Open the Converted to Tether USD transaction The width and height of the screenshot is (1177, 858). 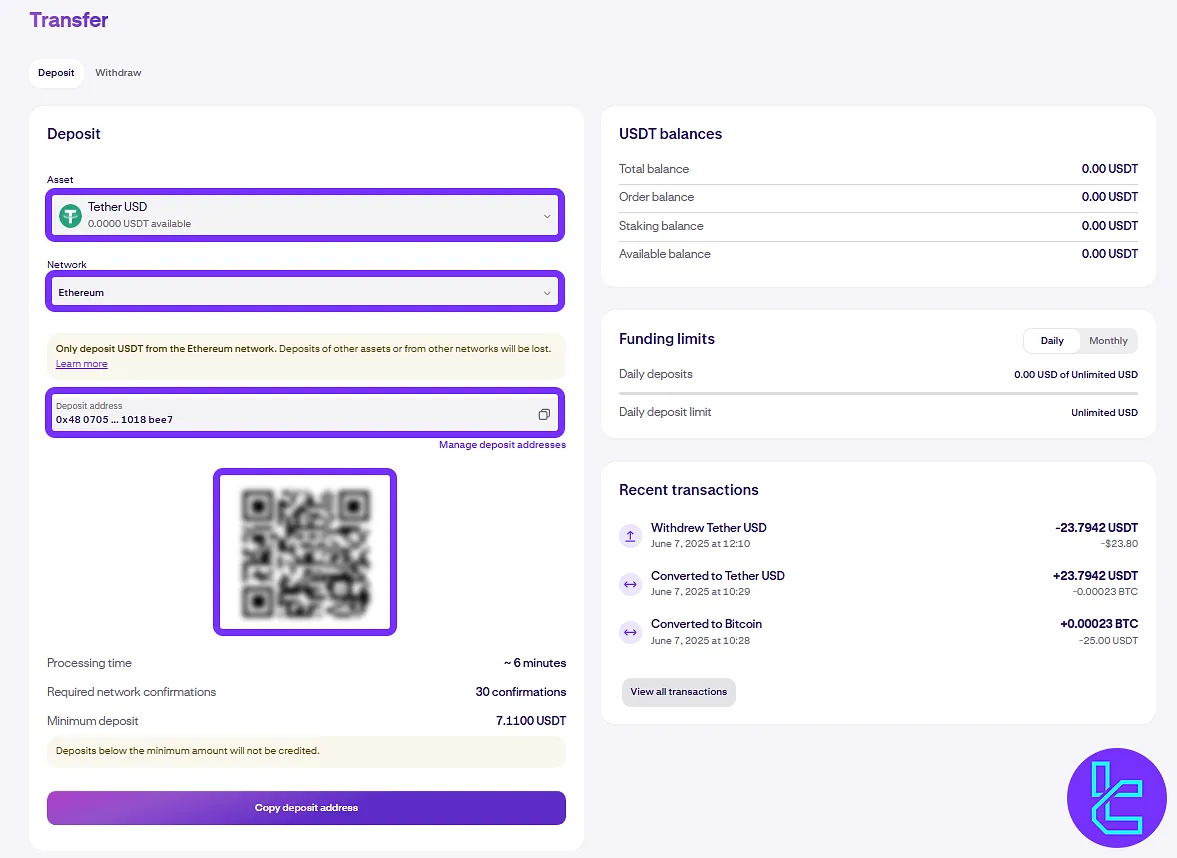(878, 583)
